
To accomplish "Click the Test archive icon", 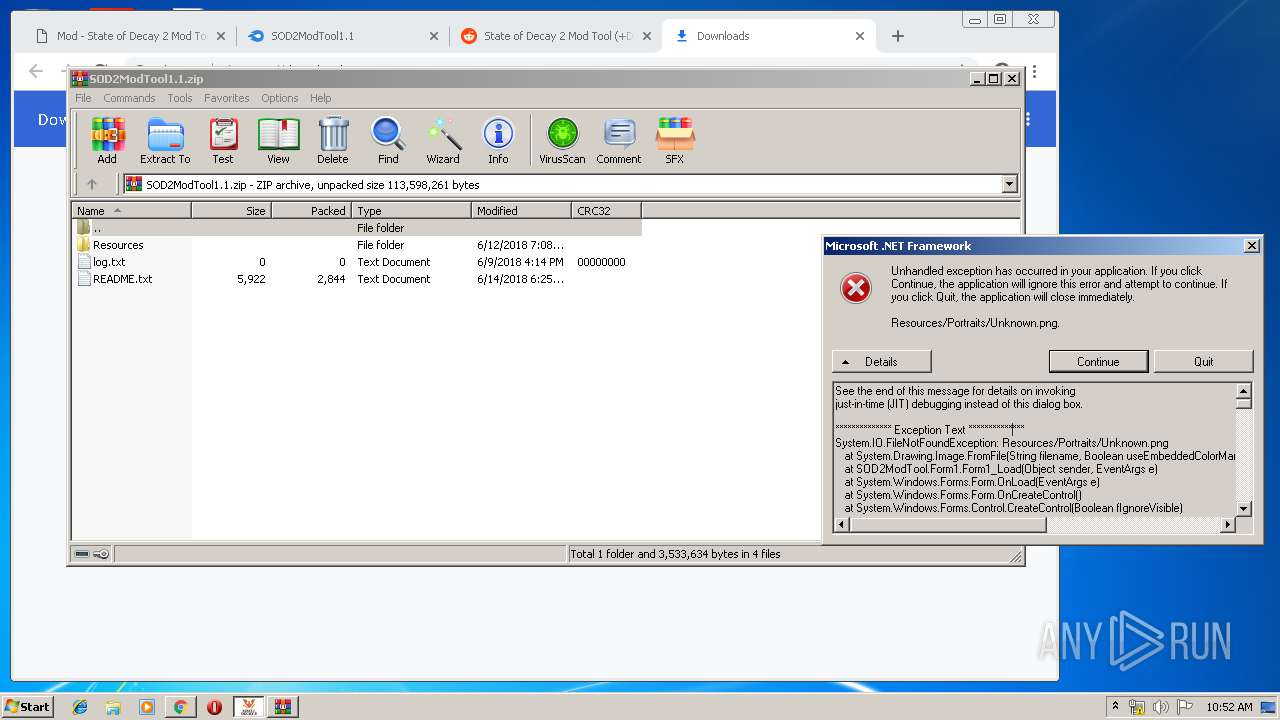I will pyautogui.click(x=223, y=140).
